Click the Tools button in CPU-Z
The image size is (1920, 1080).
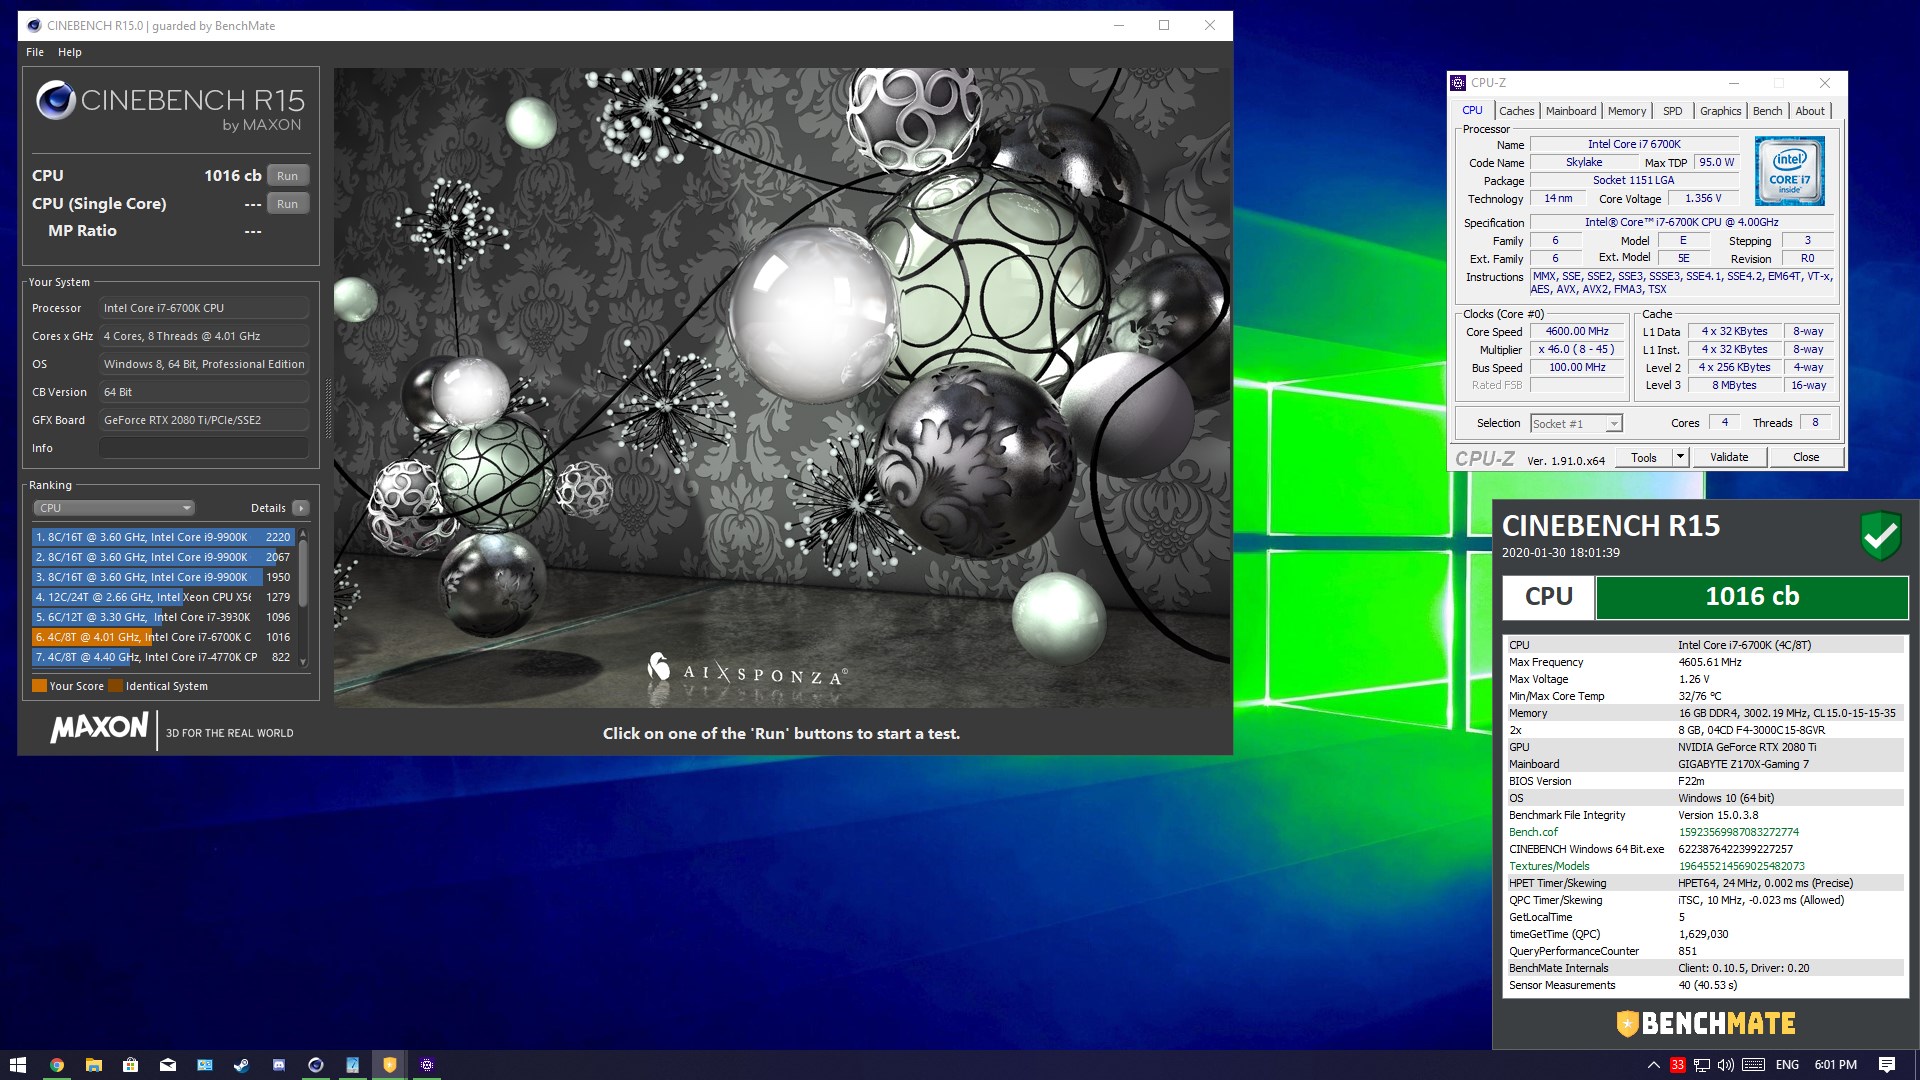click(1644, 457)
